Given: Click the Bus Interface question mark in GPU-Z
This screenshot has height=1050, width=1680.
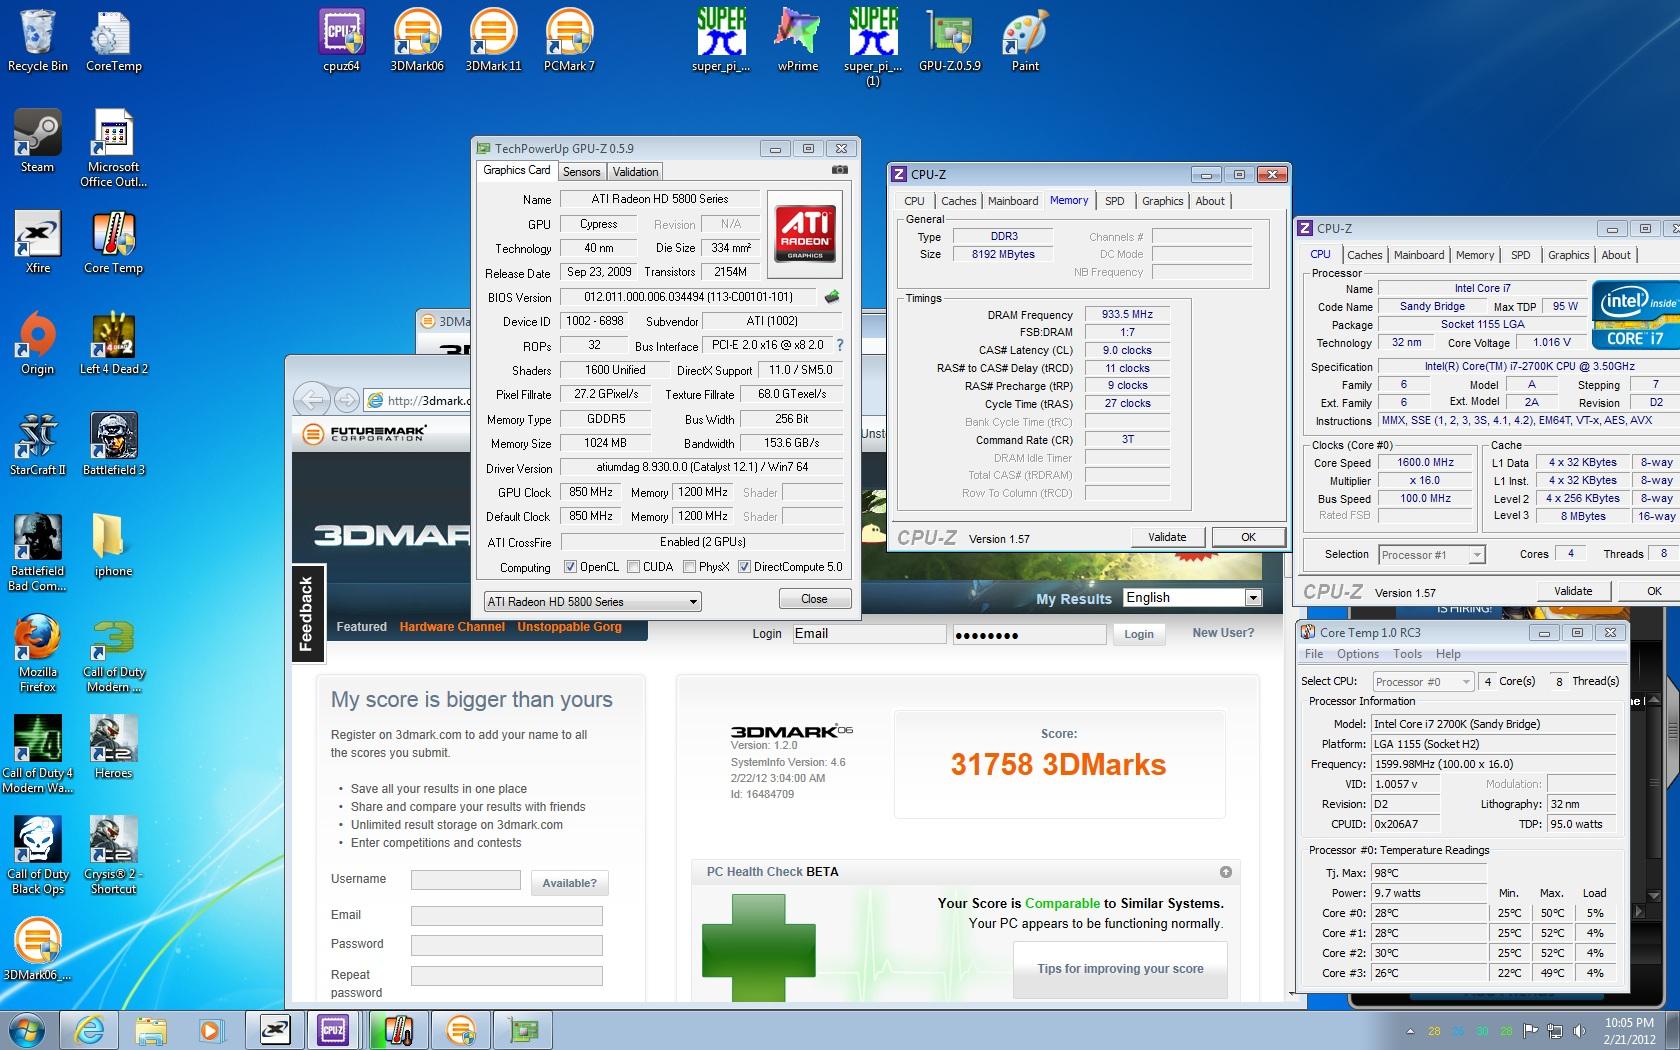Looking at the screenshot, I should click(x=839, y=345).
